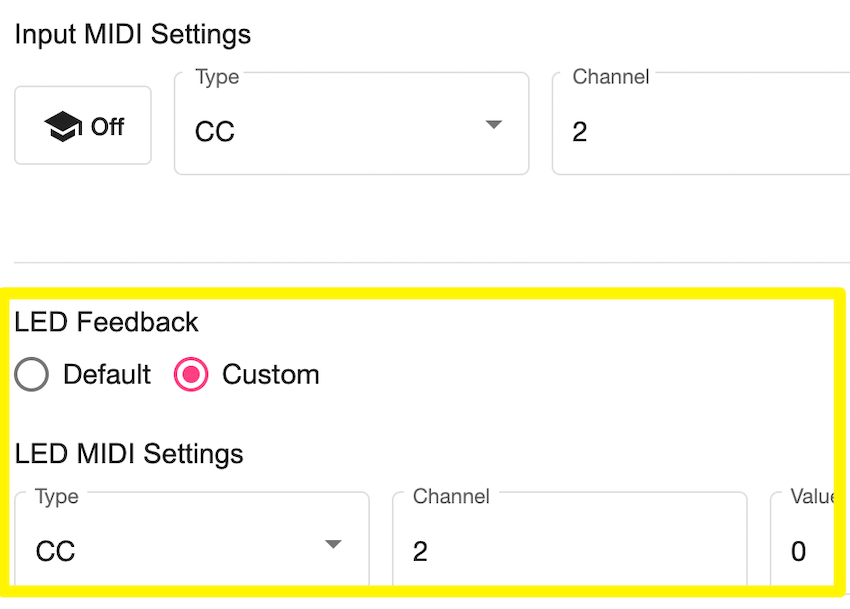Select the Custom LED Feedback radio button
850x609 pixels.
coord(191,375)
